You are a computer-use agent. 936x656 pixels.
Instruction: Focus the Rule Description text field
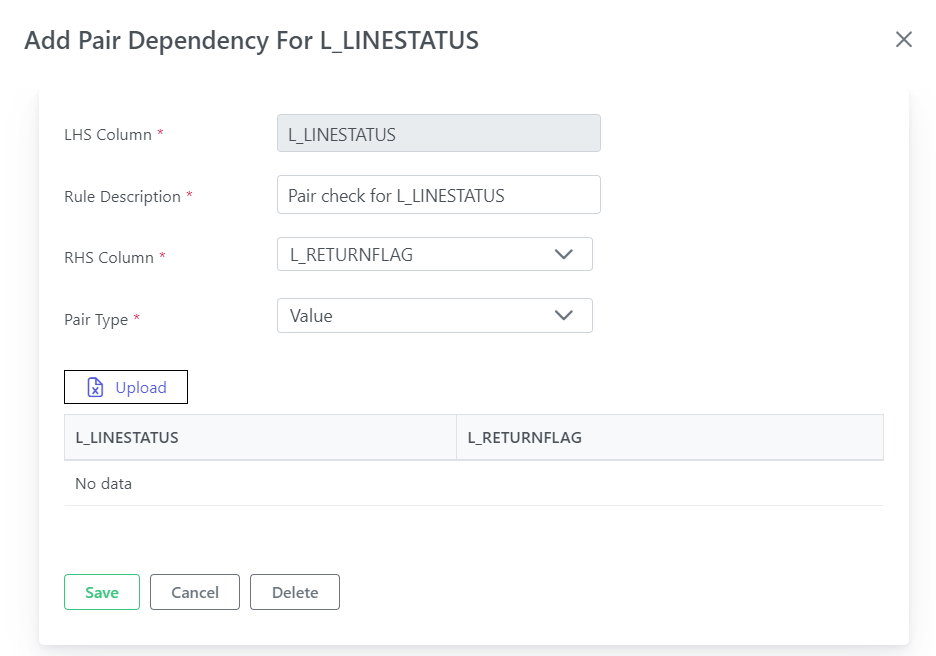439,195
